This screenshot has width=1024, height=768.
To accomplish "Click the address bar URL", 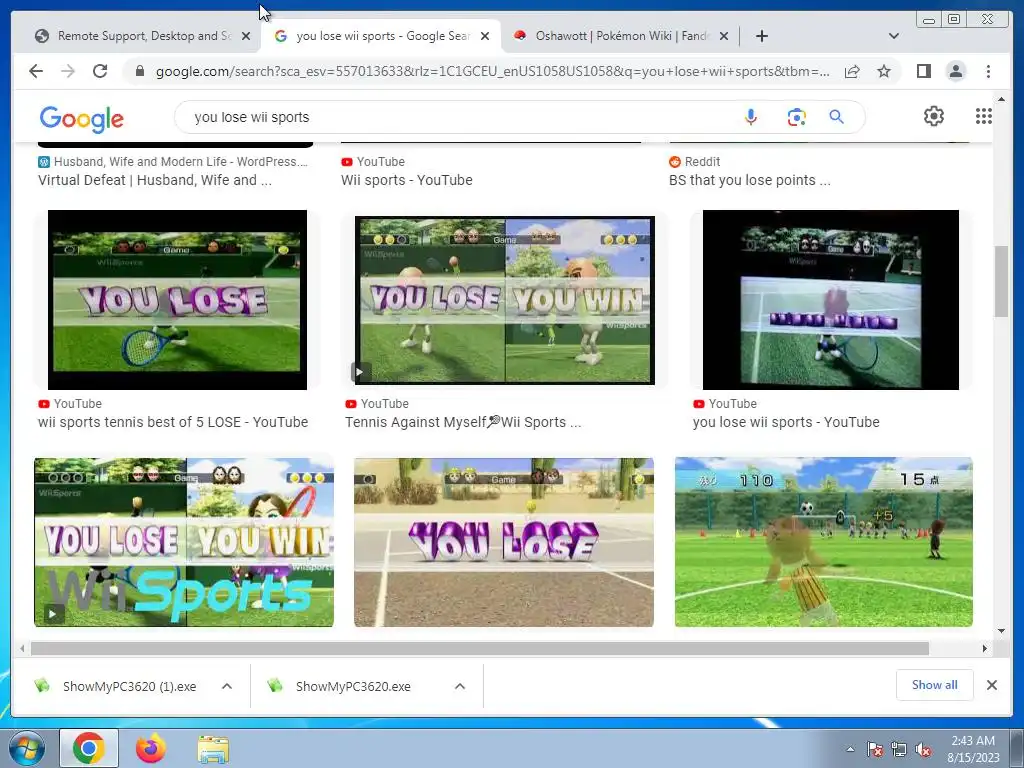I will (x=493, y=71).
